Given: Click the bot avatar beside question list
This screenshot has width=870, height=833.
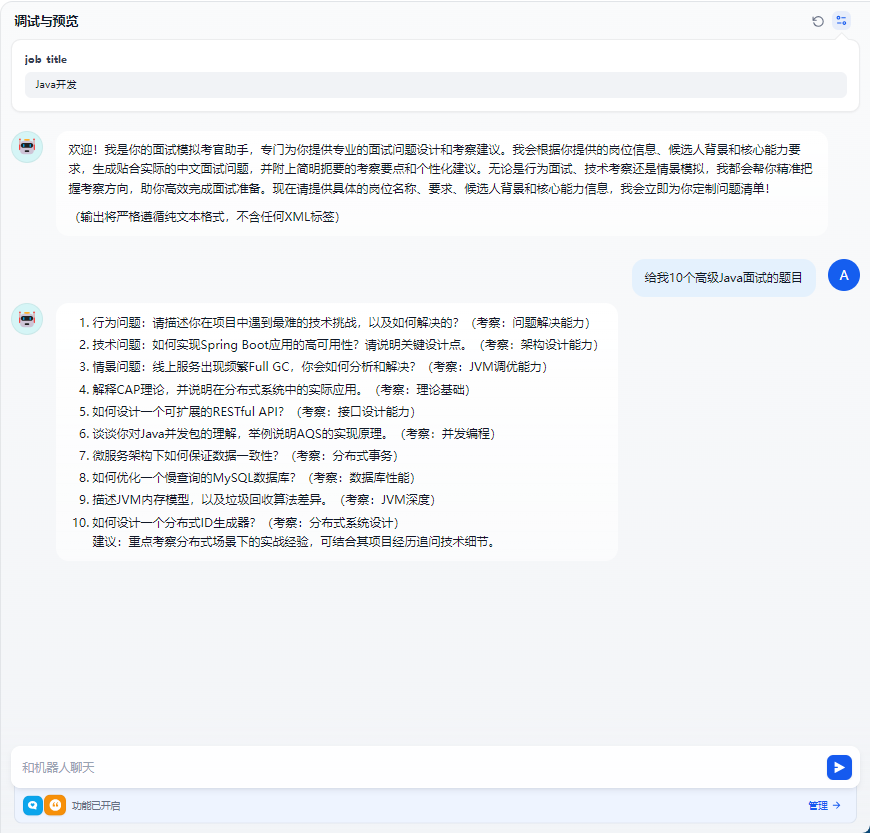Looking at the screenshot, I should point(27,319).
